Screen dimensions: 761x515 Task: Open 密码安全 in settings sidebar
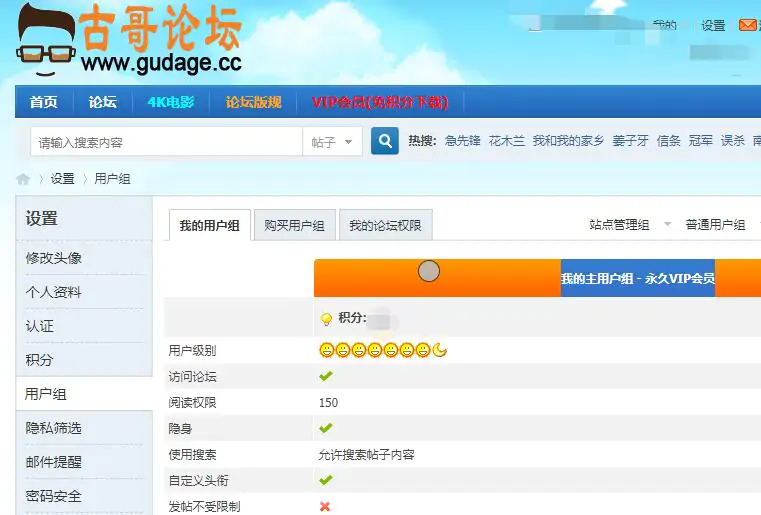(x=54, y=496)
